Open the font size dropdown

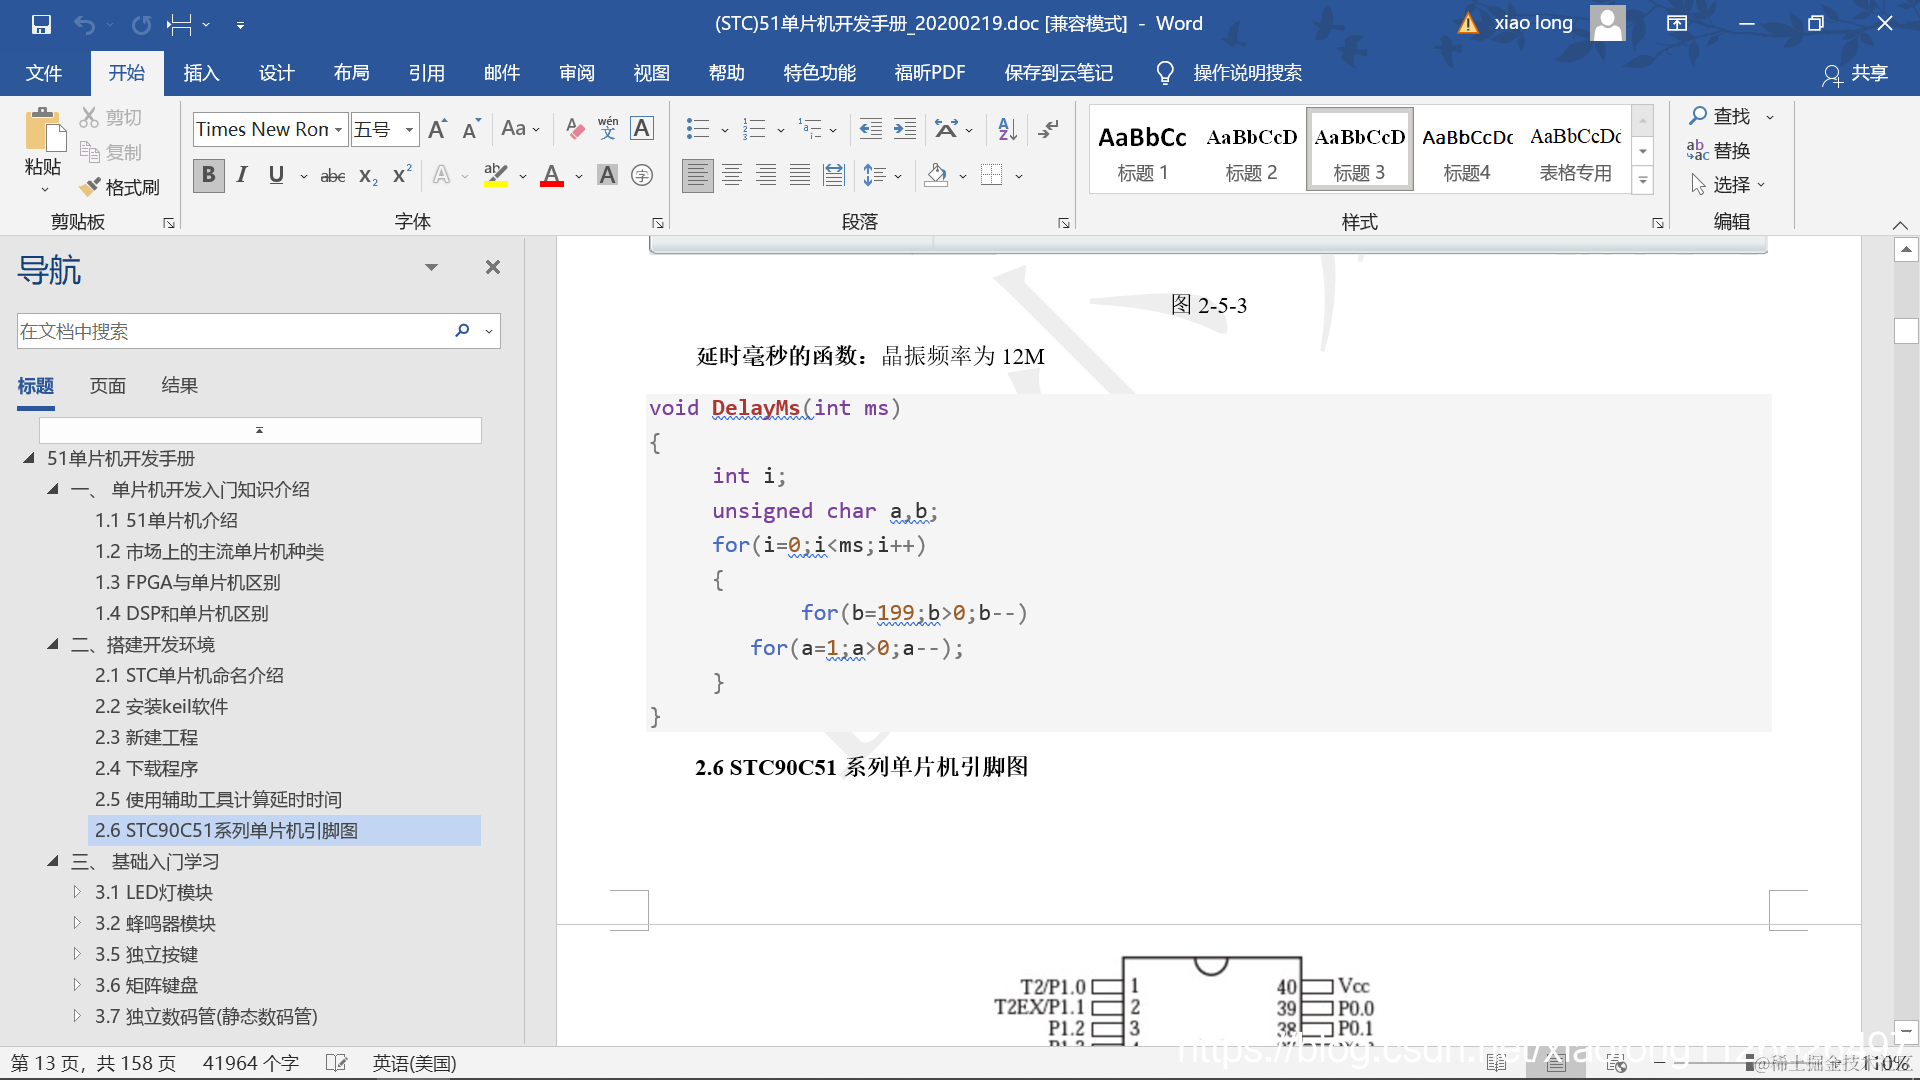[409, 129]
